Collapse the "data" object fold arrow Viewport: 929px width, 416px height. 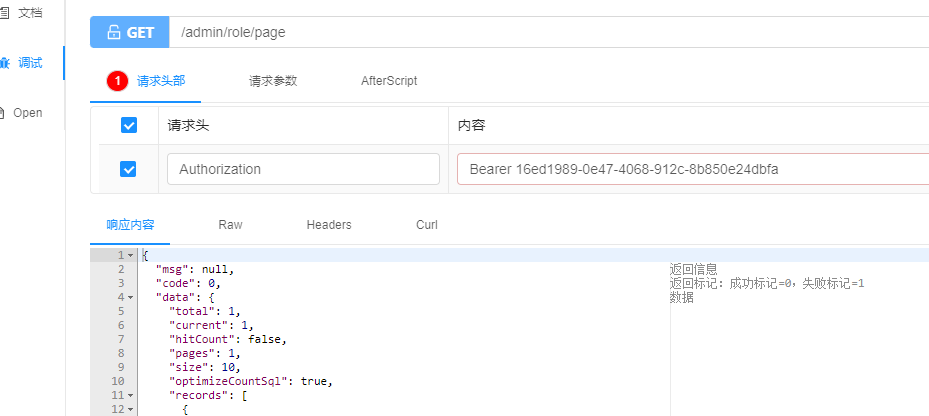(x=130, y=297)
